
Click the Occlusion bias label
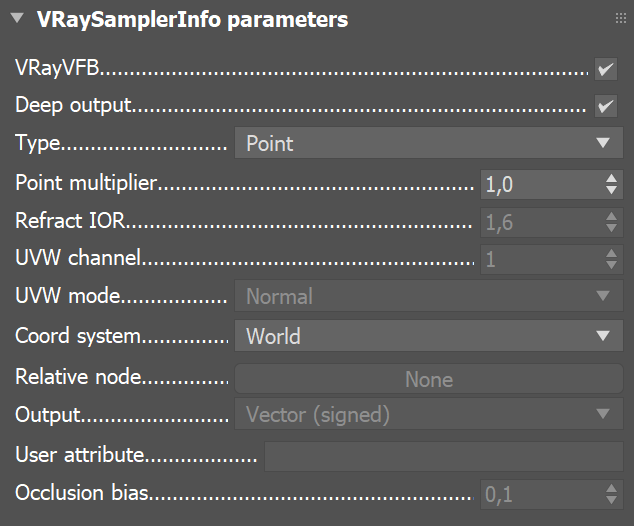tap(82, 493)
